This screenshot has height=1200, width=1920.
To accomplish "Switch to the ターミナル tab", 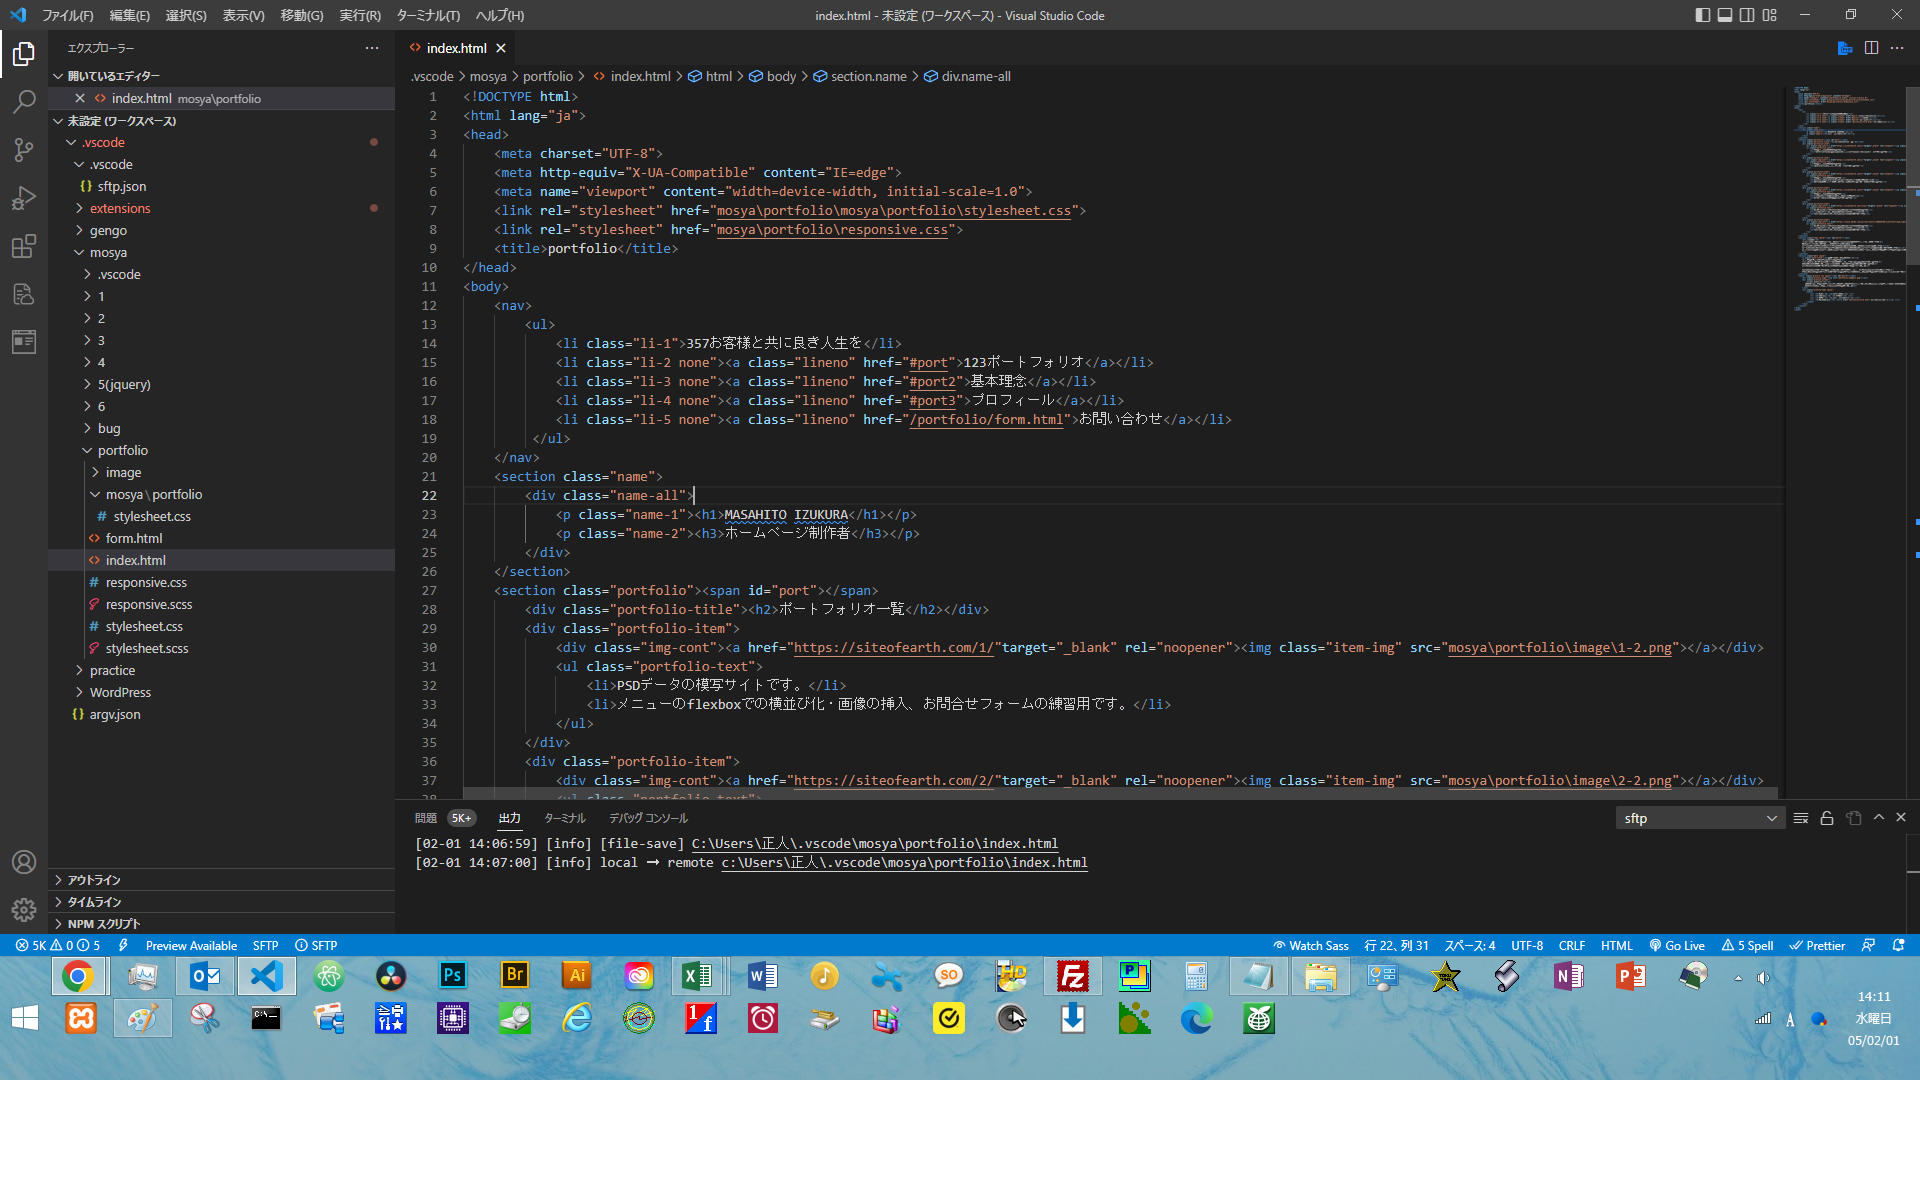I will point(564,817).
